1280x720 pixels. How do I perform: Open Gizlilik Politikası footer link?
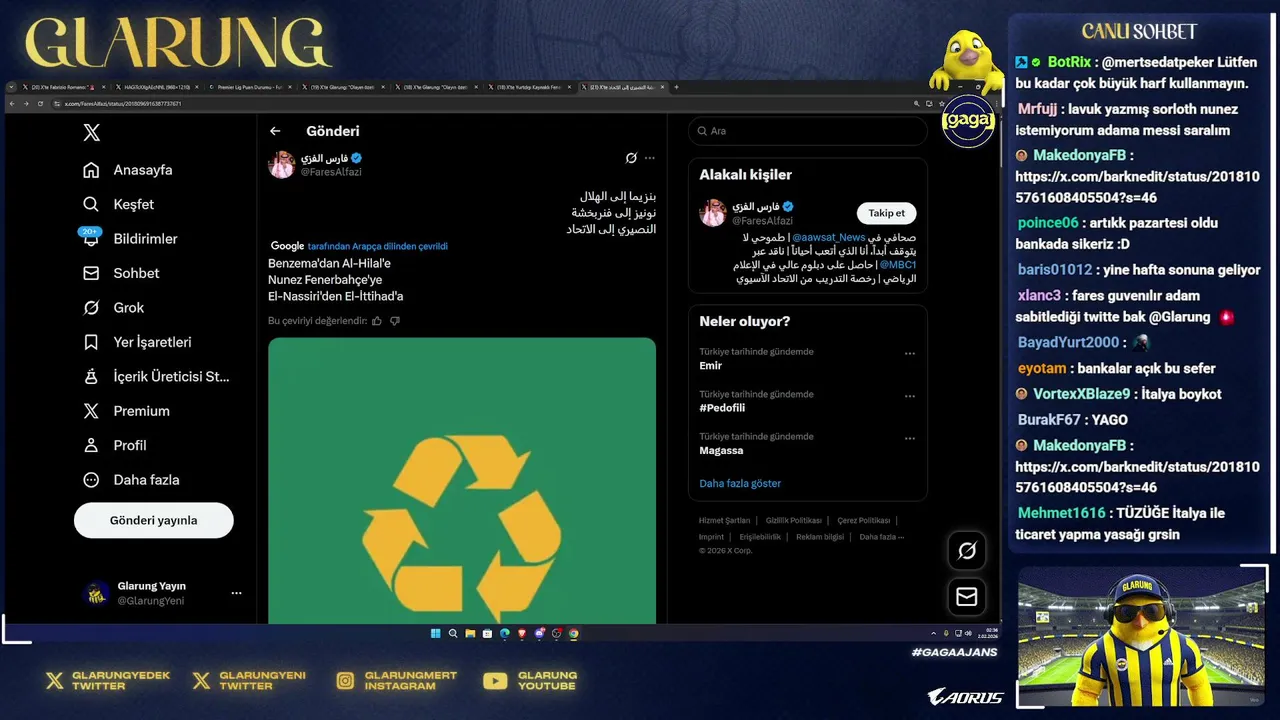[793, 521]
